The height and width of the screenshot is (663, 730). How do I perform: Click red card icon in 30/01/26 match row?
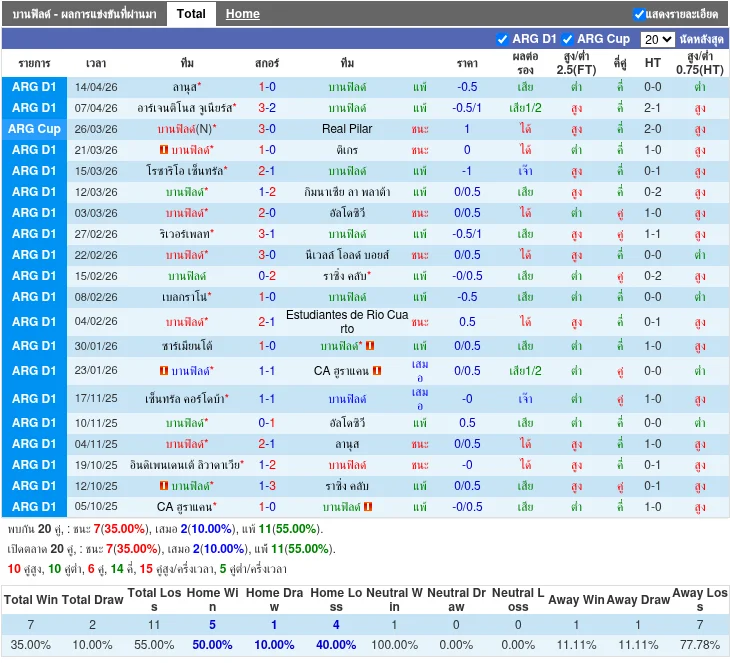(370, 346)
